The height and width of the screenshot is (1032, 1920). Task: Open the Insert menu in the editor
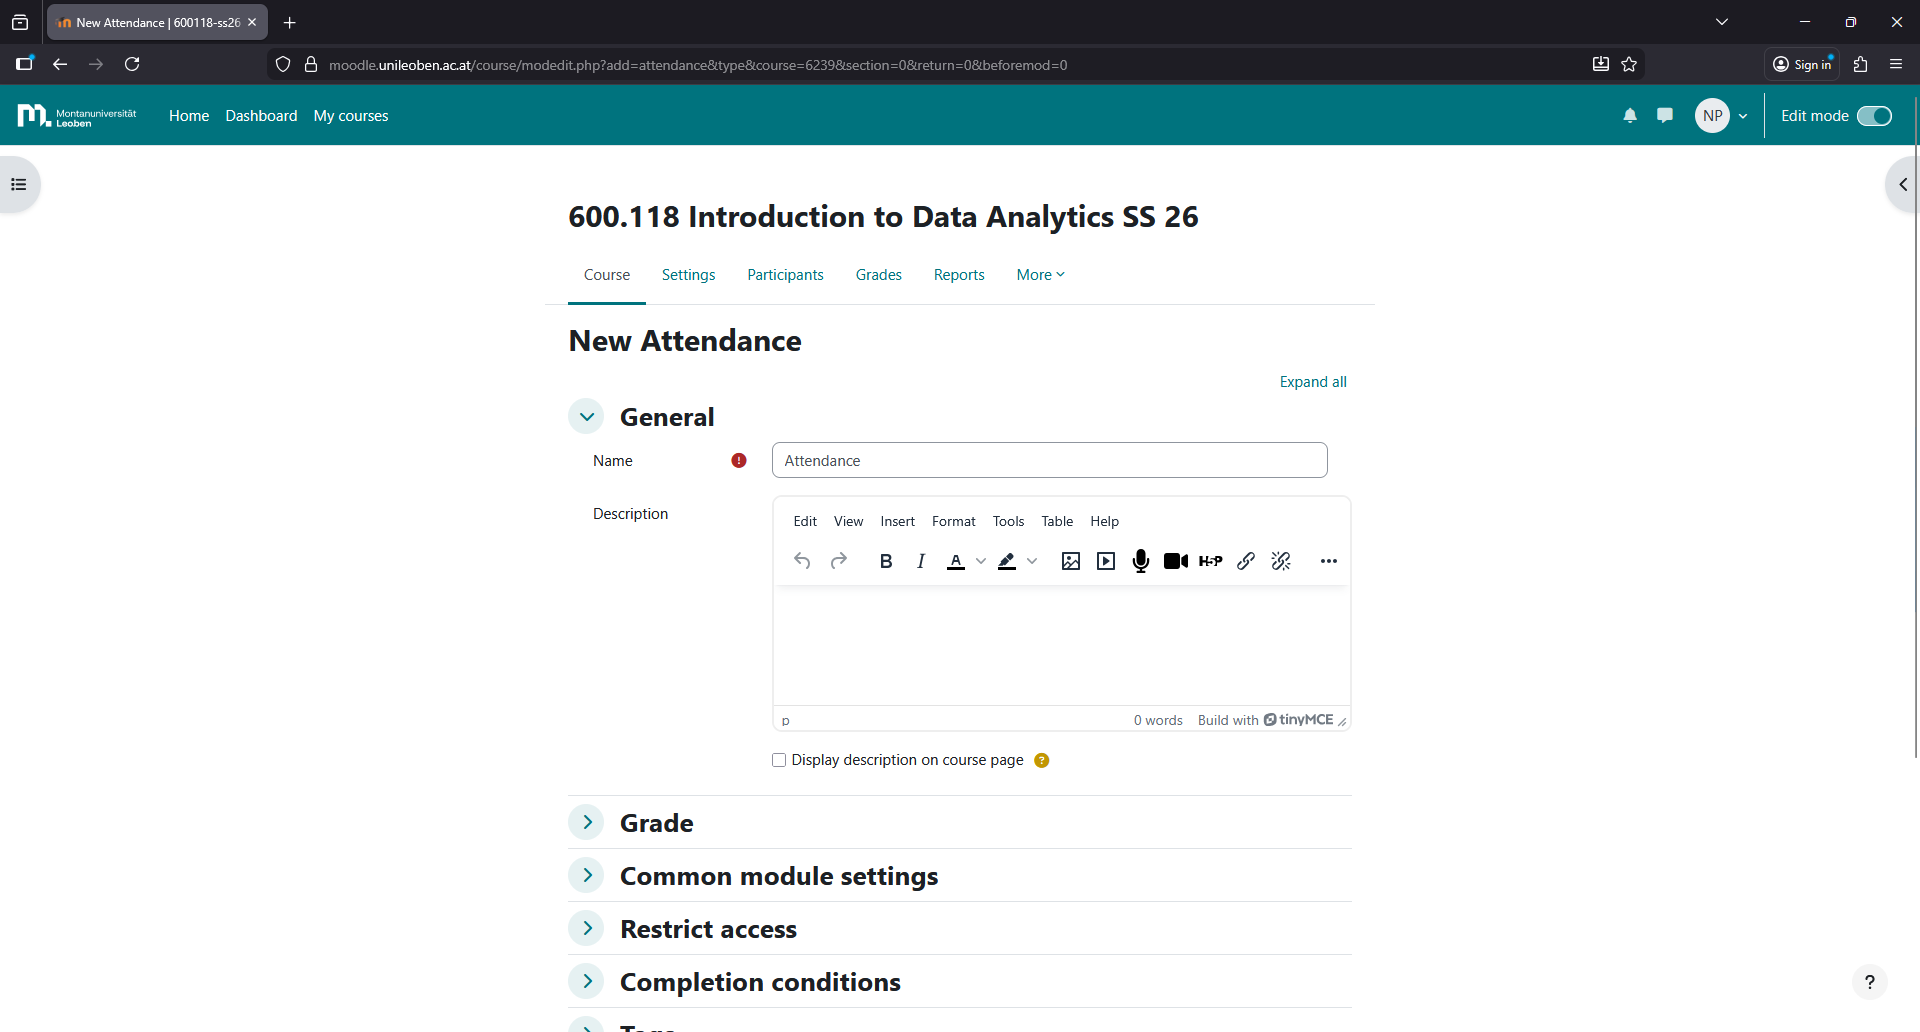click(897, 521)
